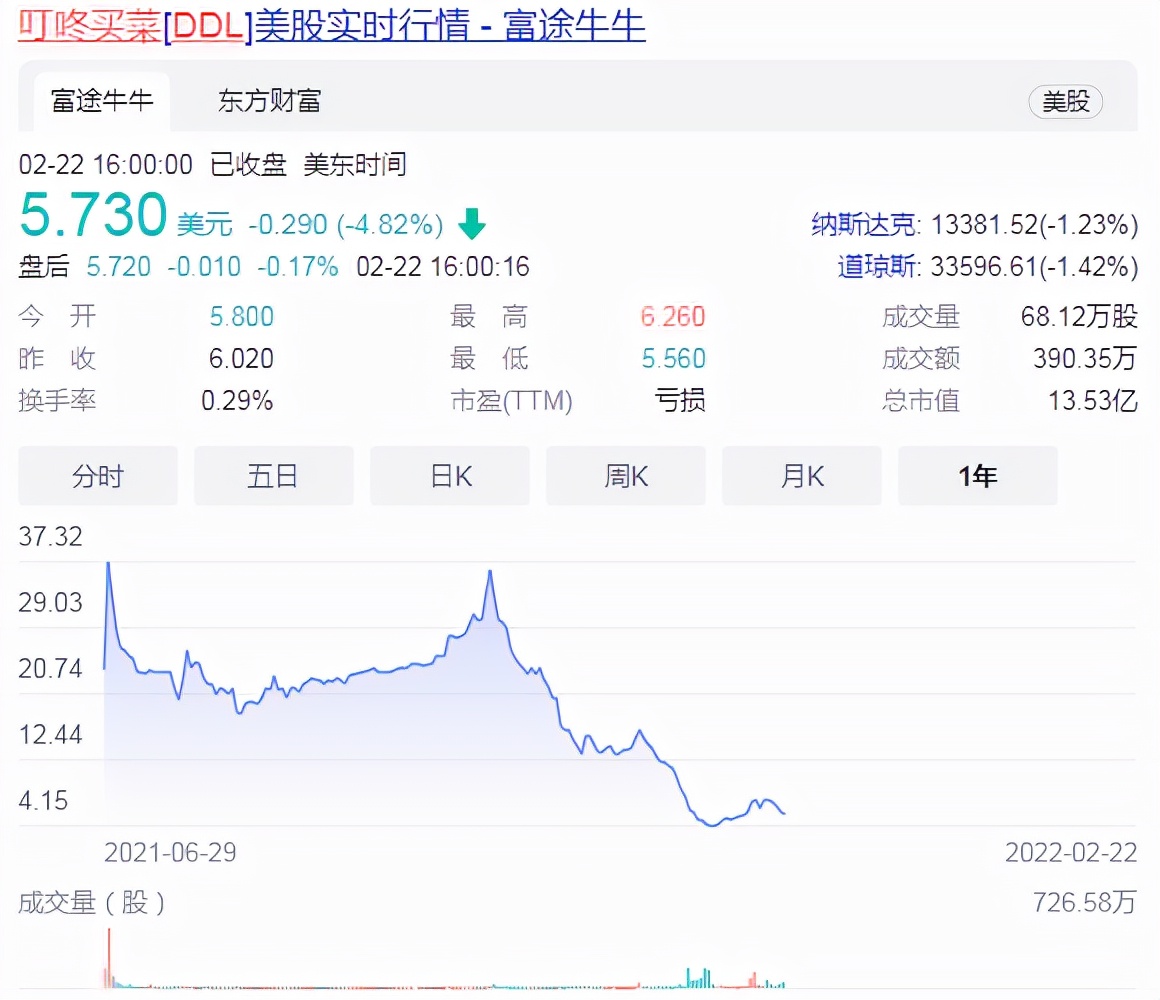The height and width of the screenshot is (1000, 1160).
Task: Click the 2021-06-29 start date label
Action: click(x=170, y=852)
